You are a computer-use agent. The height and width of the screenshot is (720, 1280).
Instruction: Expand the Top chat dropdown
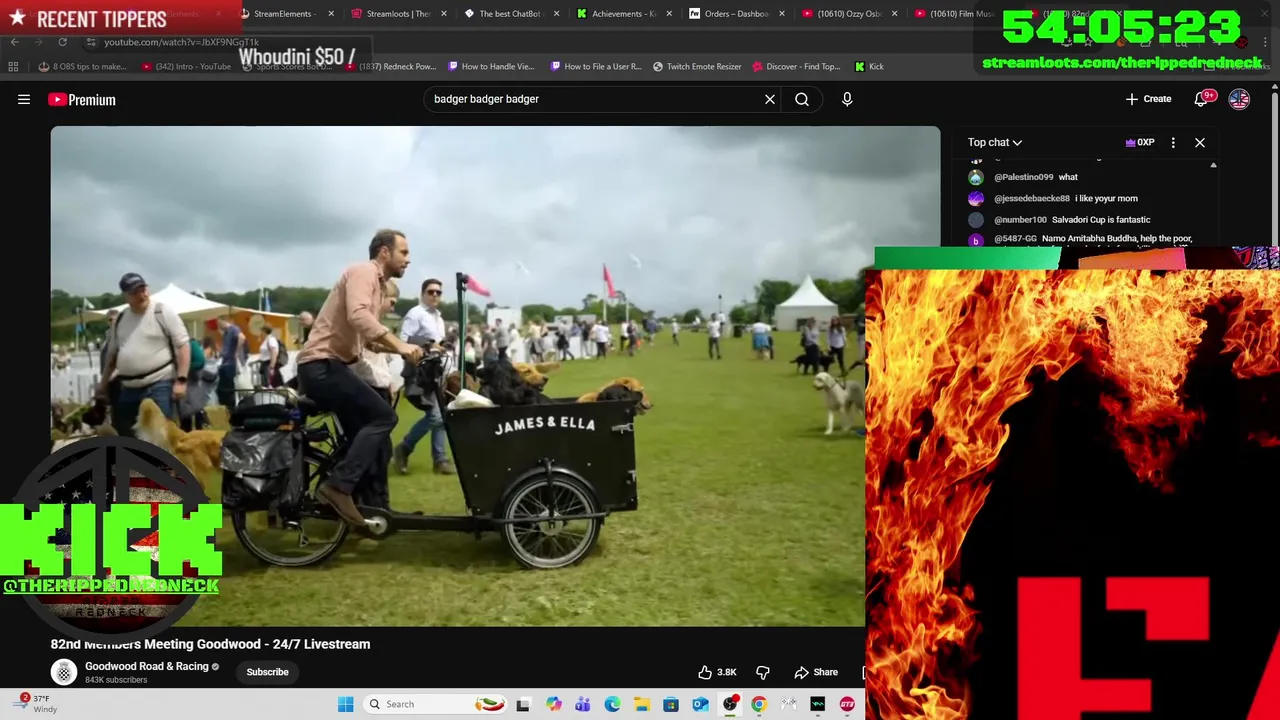(x=995, y=142)
